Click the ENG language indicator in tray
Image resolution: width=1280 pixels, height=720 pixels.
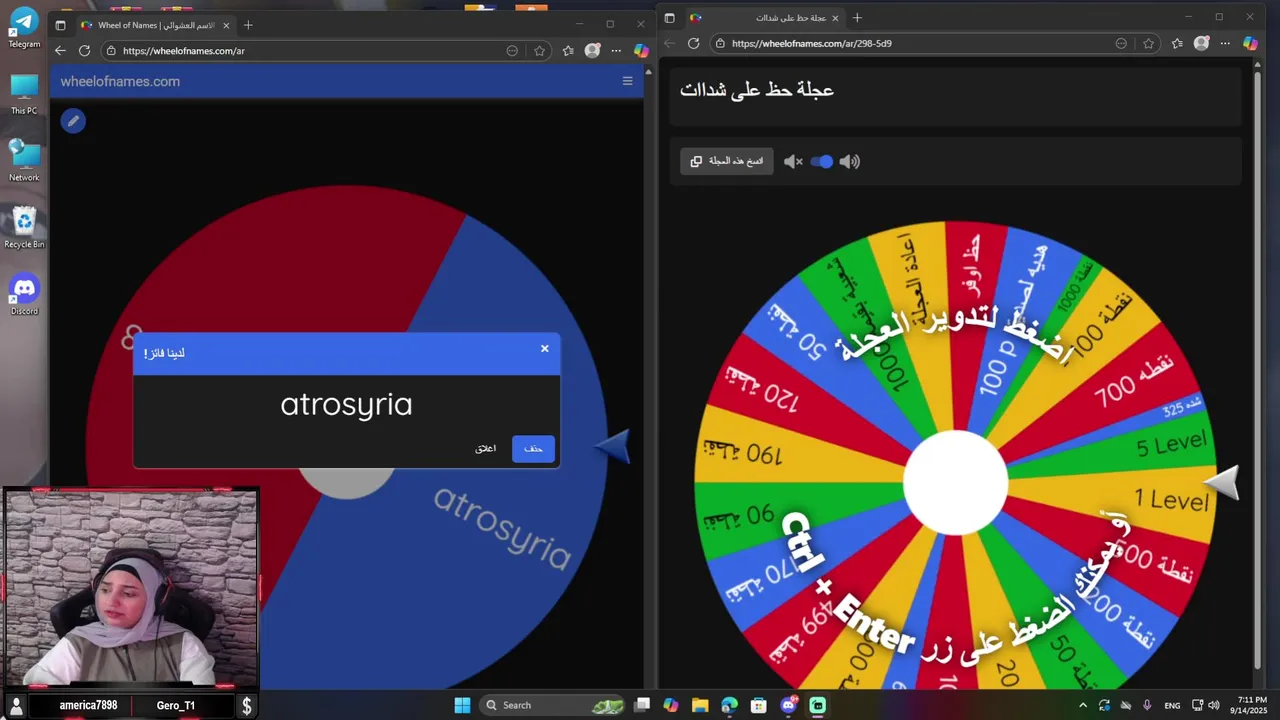pyautogui.click(x=1172, y=705)
